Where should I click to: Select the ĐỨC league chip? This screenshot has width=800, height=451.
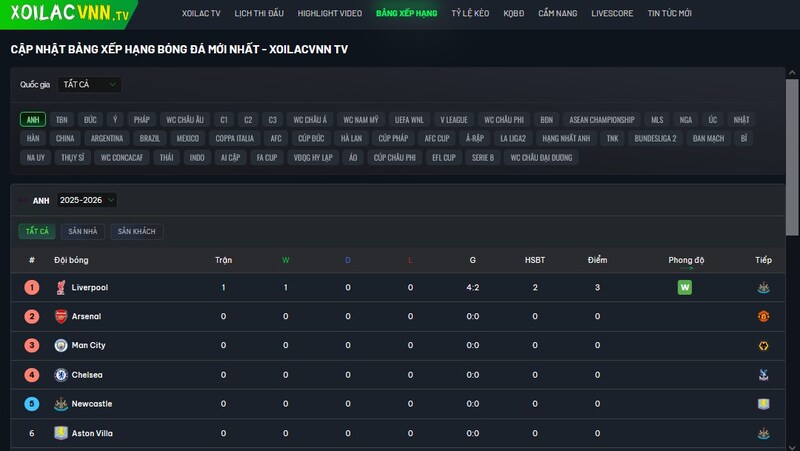point(90,119)
